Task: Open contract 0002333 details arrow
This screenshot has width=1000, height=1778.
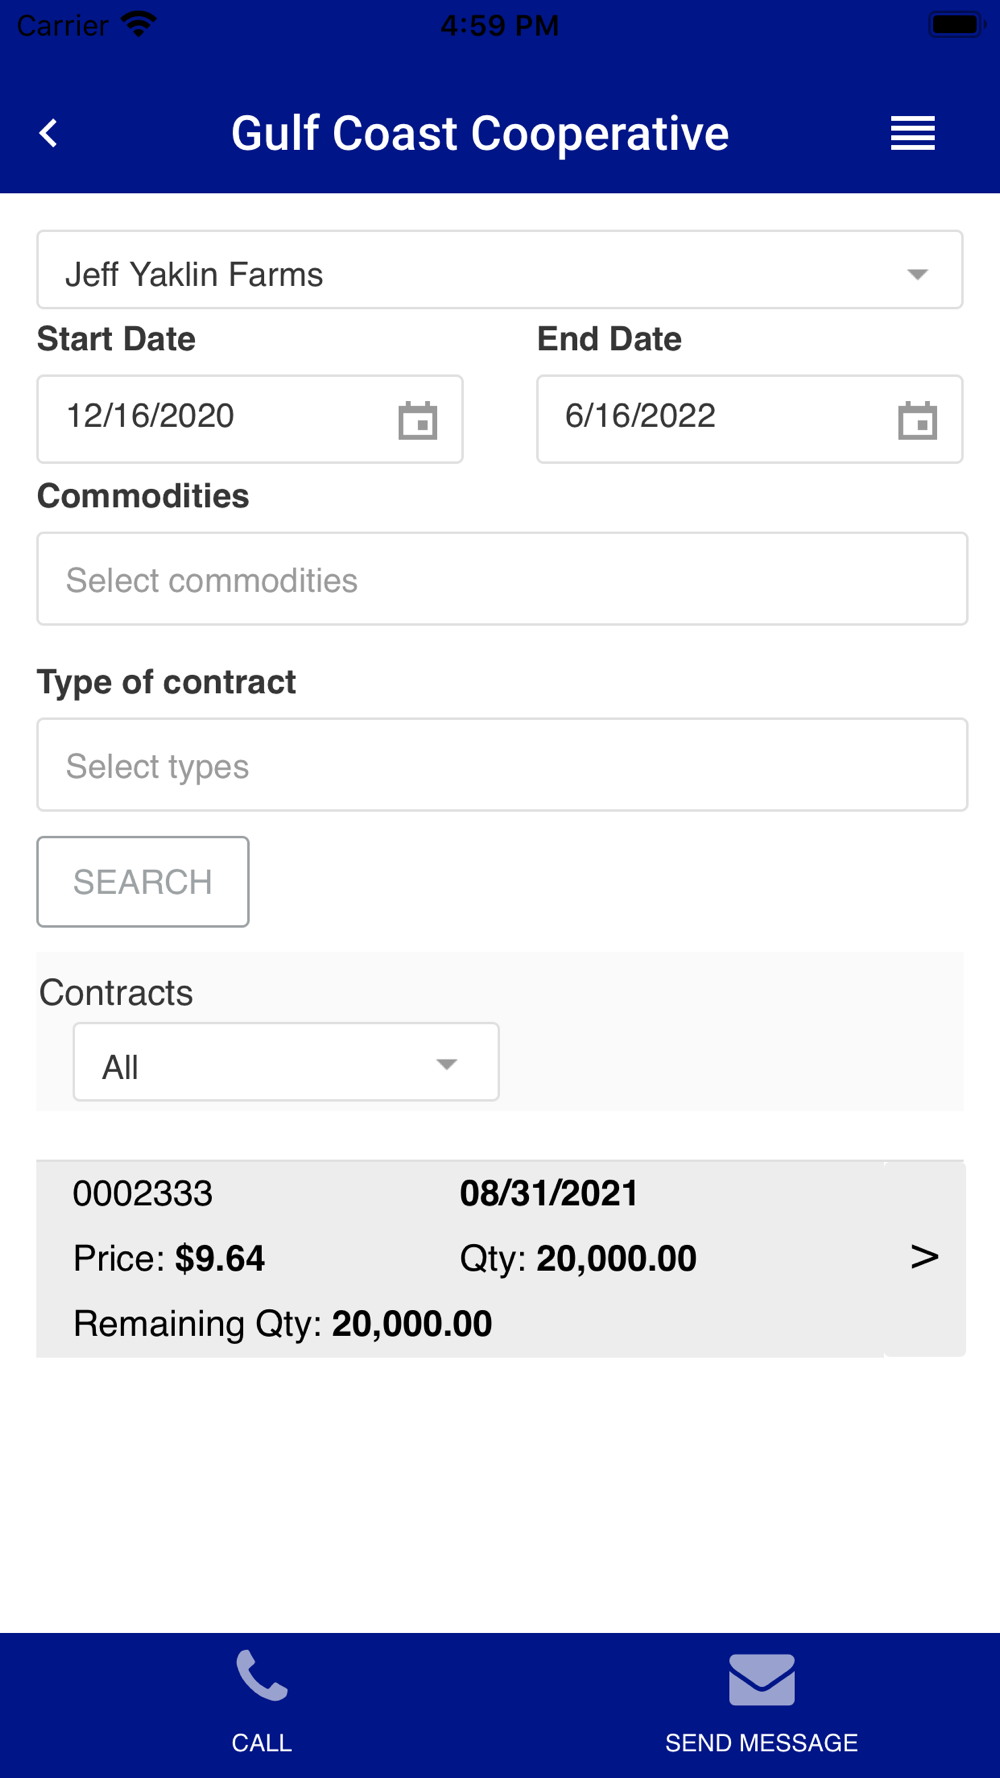Action: [925, 1257]
